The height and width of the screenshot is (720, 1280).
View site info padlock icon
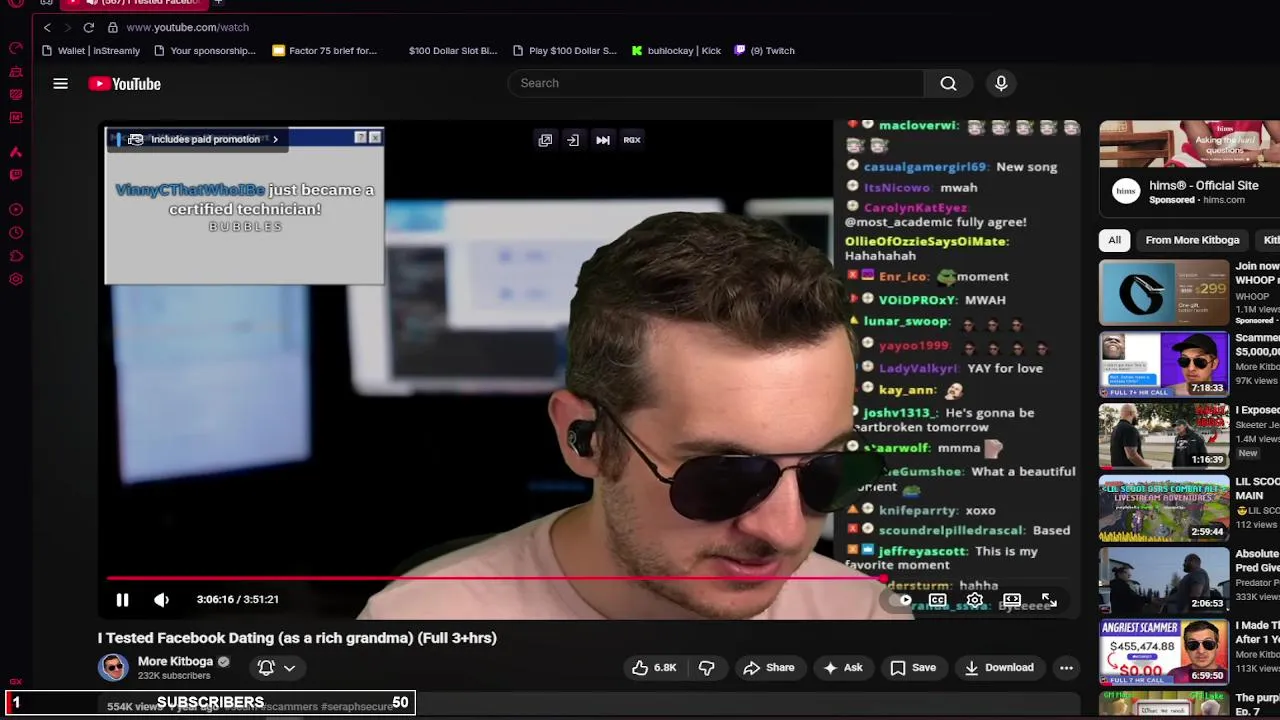coord(113,28)
